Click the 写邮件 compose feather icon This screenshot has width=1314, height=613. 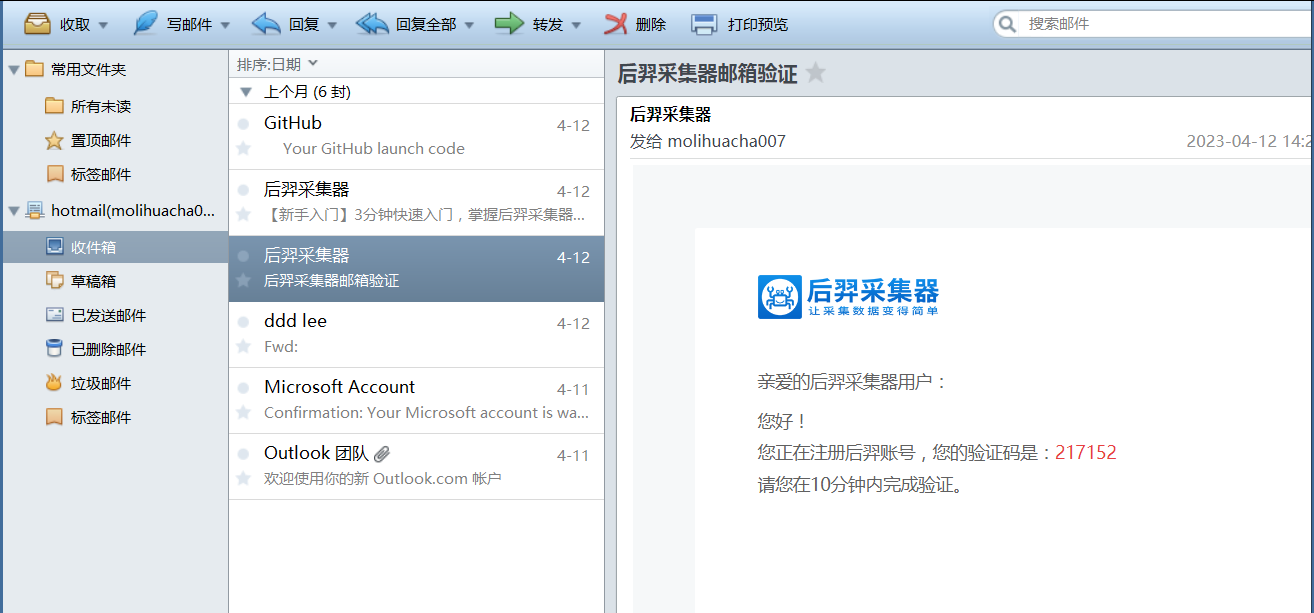[x=146, y=23]
